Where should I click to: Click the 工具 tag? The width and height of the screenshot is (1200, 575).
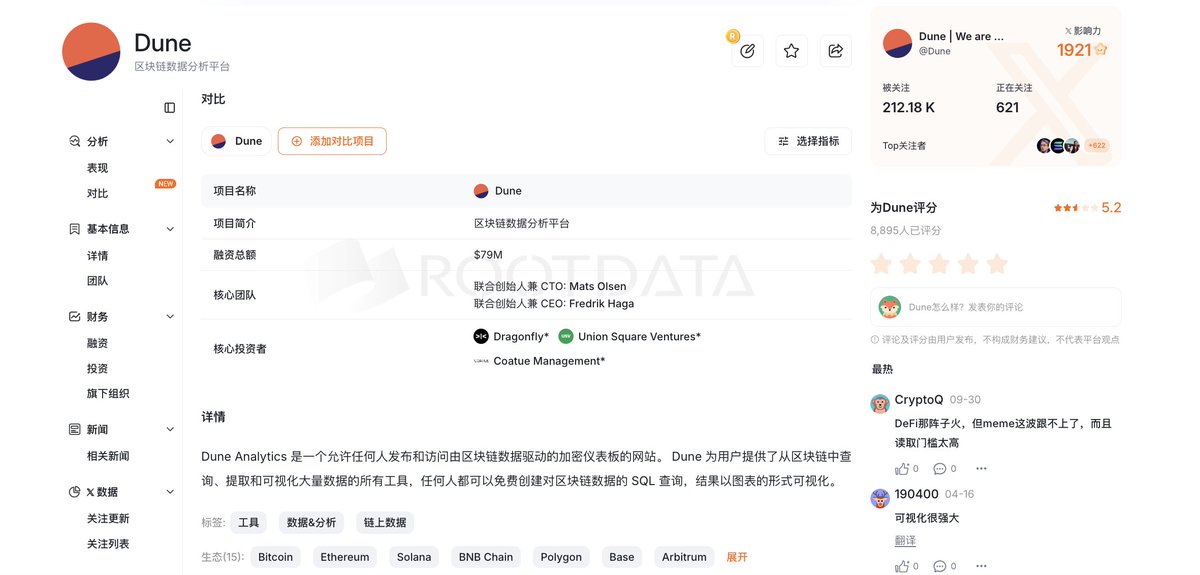pos(249,522)
